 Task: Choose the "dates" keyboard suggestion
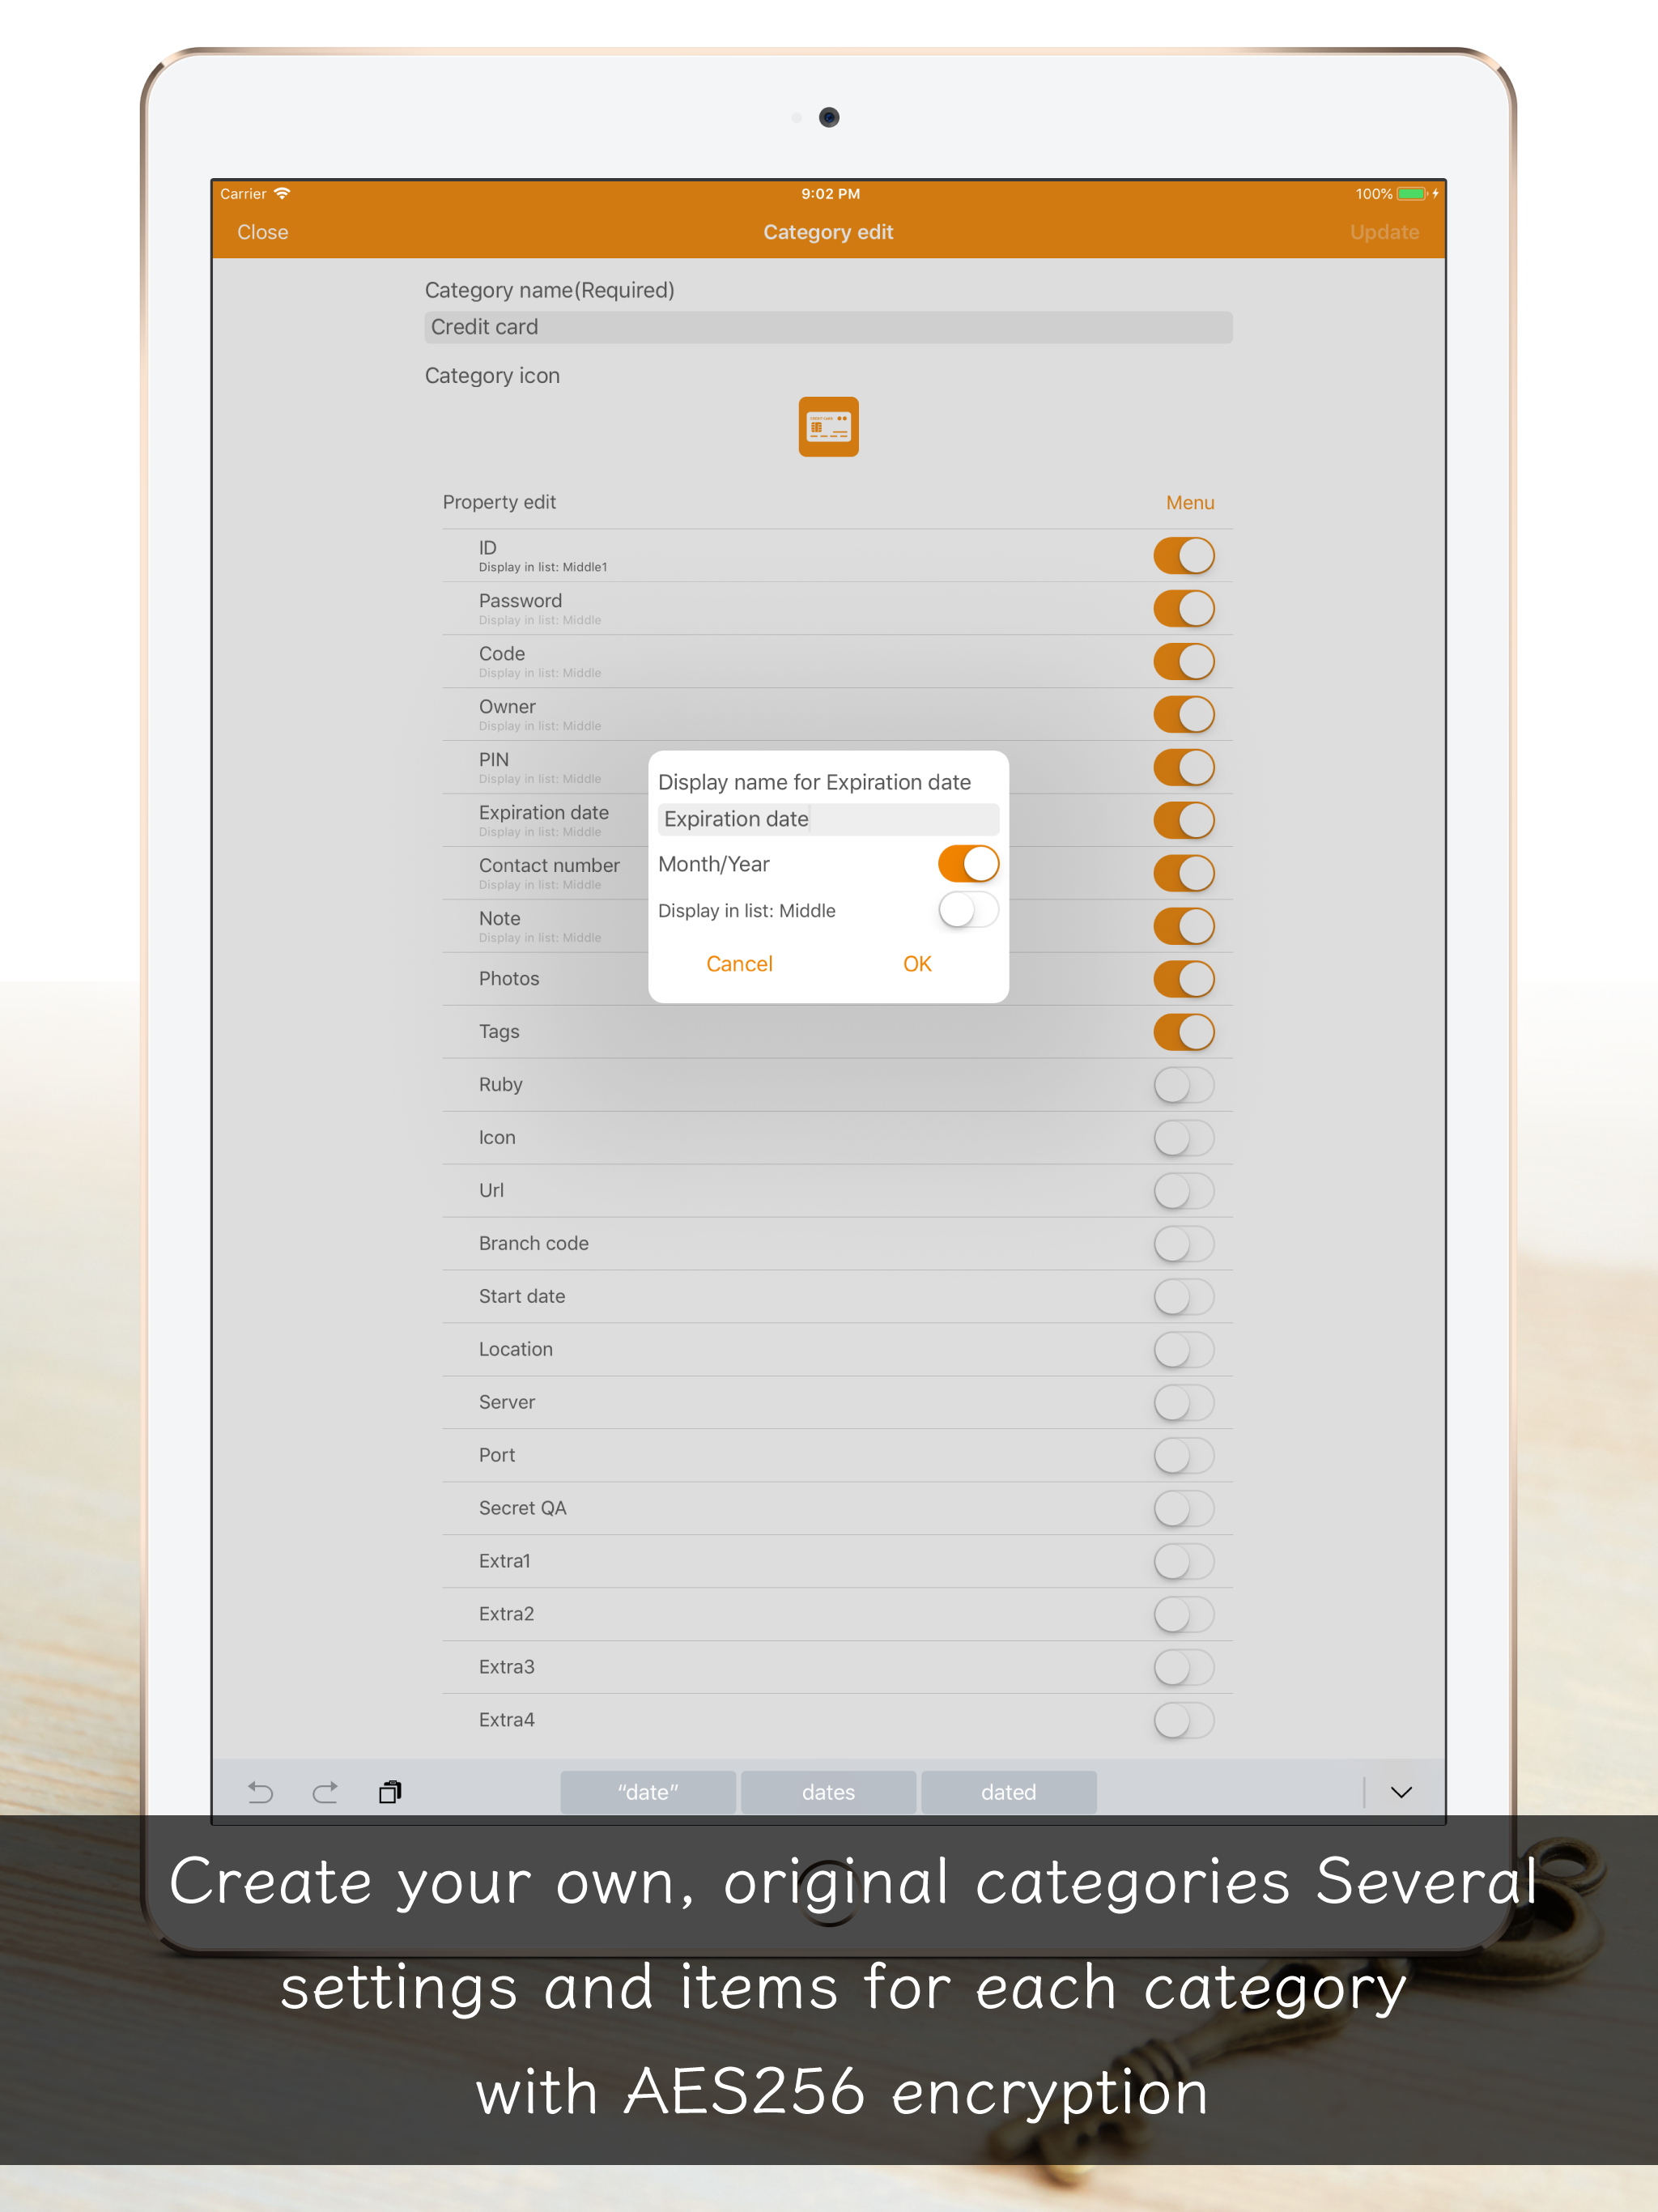pos(828,1792)
